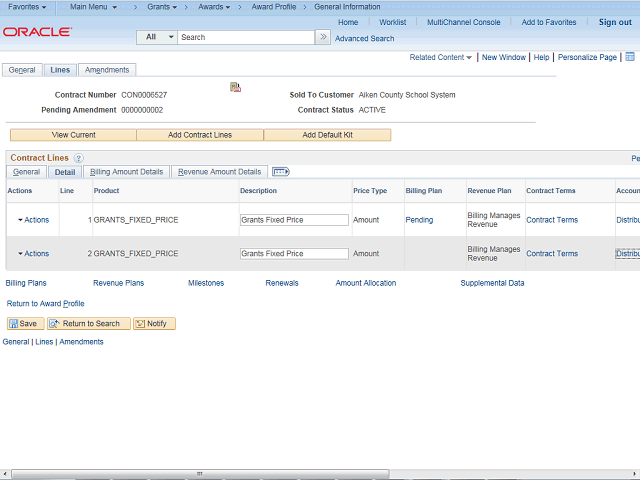Click Return to Award Profile link
Screen dimensions: 640x480
(x=45, y=304)
